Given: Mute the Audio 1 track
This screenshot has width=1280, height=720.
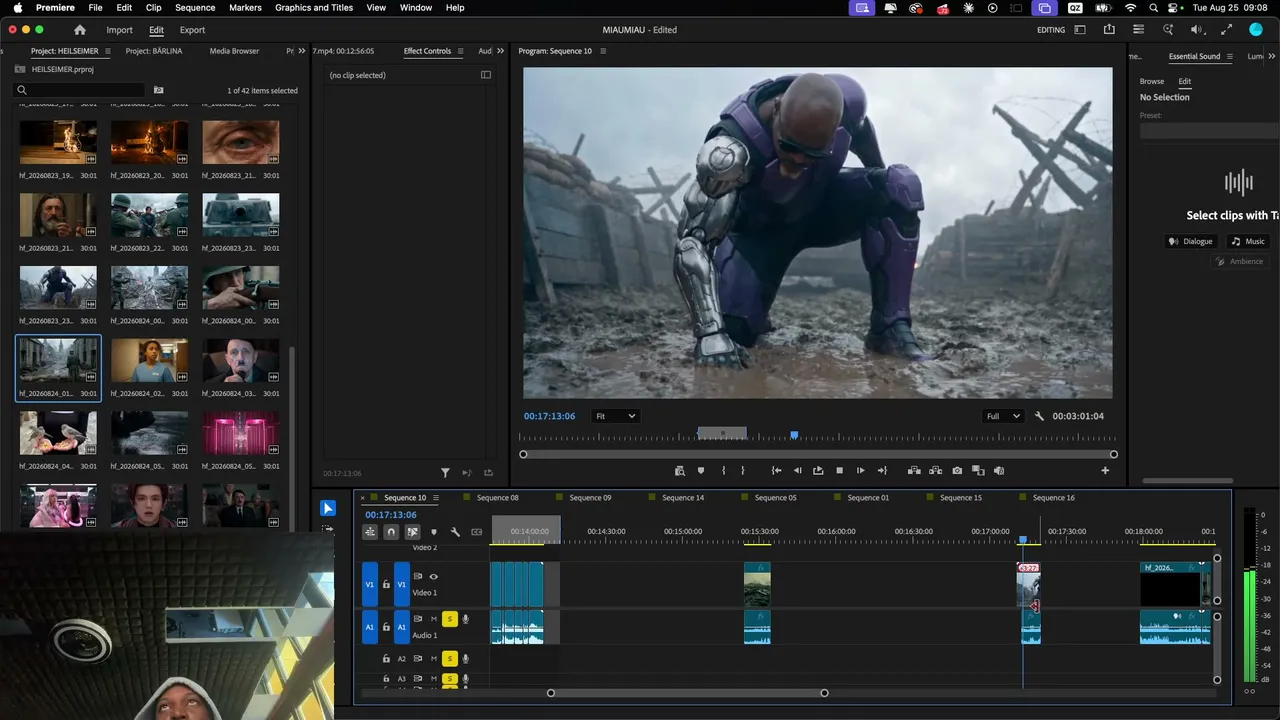Looking at the screenshot, I should pyautogui.click(x=434, y=619).
